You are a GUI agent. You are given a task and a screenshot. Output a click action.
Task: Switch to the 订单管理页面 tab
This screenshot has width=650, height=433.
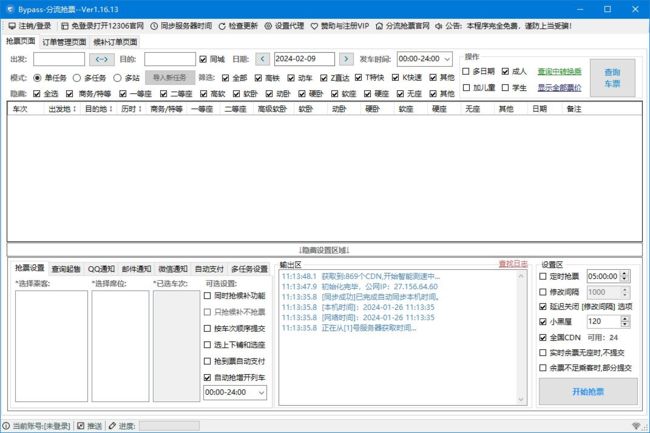[x=64, y=42]
